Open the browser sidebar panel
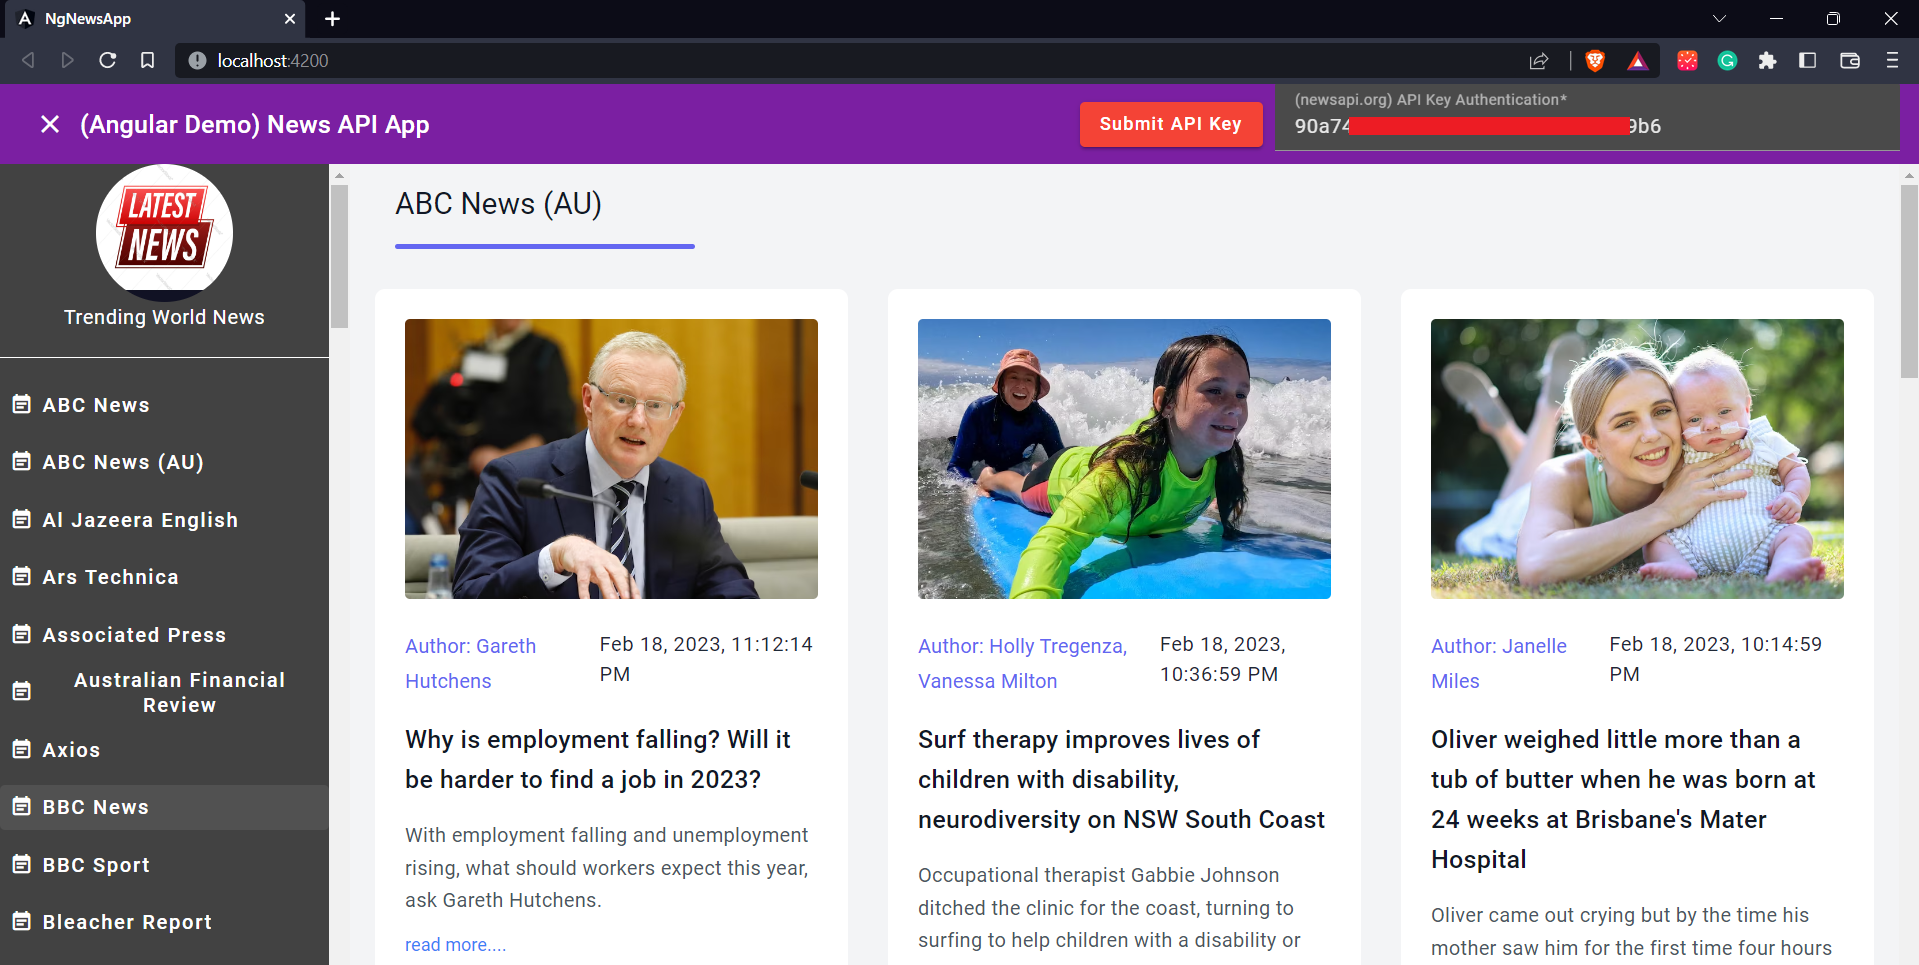 (1807, 61)
